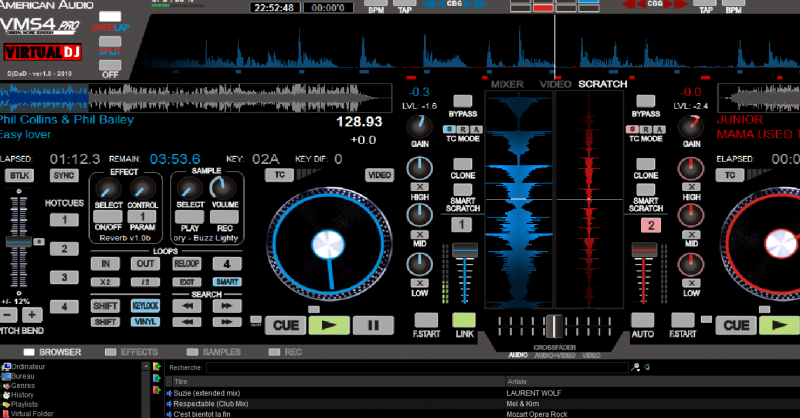Switch to the EFFECTS tab

[138, 353]
